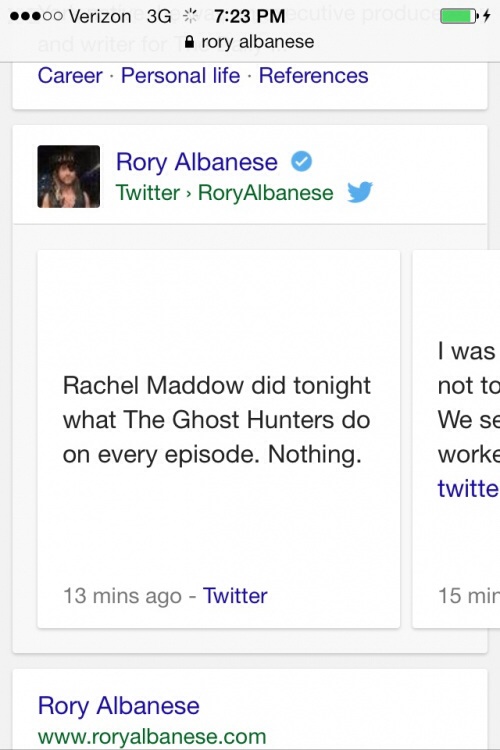Open Rory Albanese profile picture
This screenshot has height=750, width=500.
(x=69, y=176)
